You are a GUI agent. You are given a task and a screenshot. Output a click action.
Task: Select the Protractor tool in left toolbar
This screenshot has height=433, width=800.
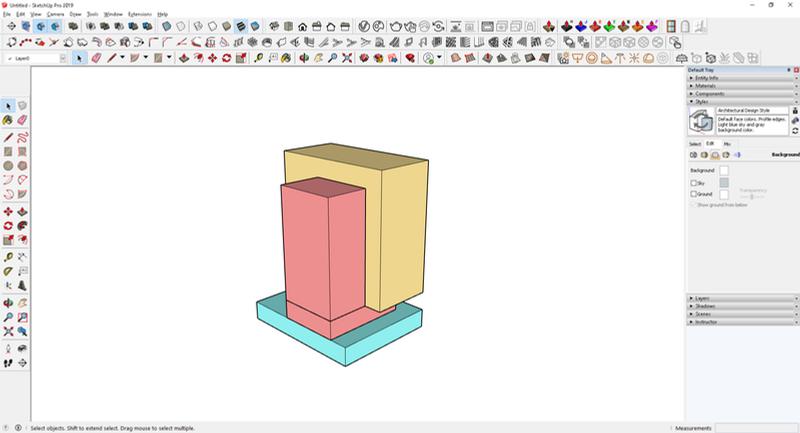pyautogui.click(x=8, y=271)
